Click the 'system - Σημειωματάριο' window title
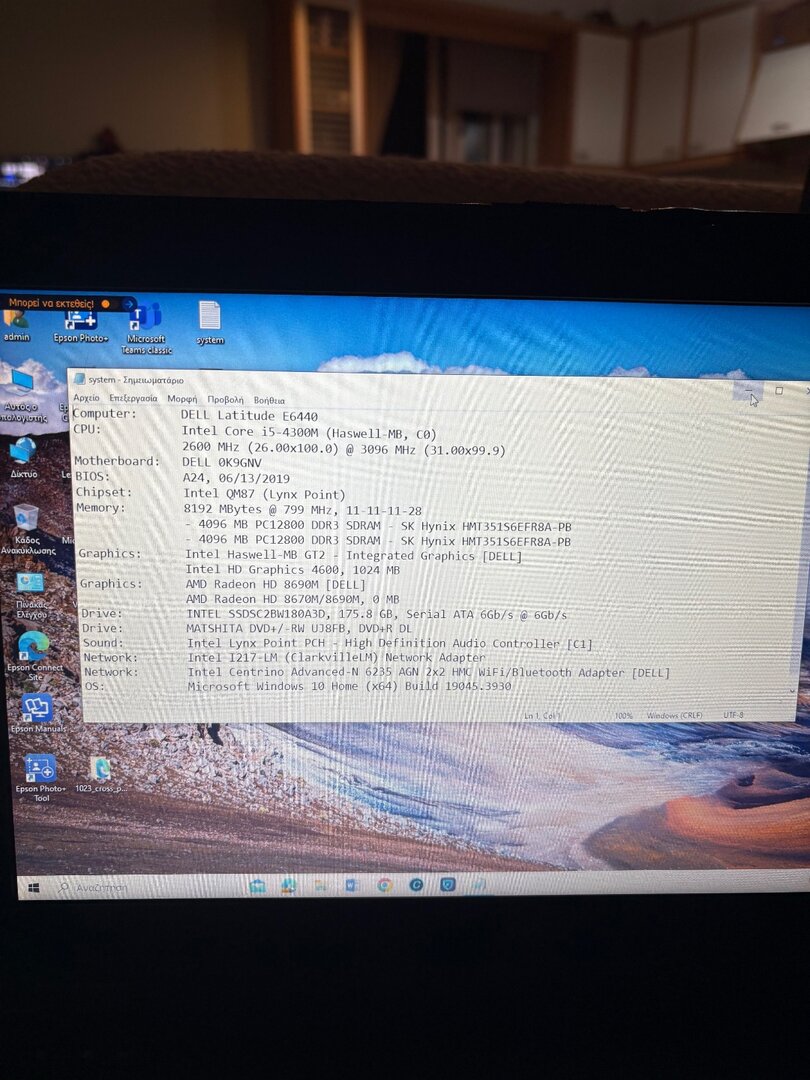This screenshot has width=810, height=1080. click(x=136, y=380)
